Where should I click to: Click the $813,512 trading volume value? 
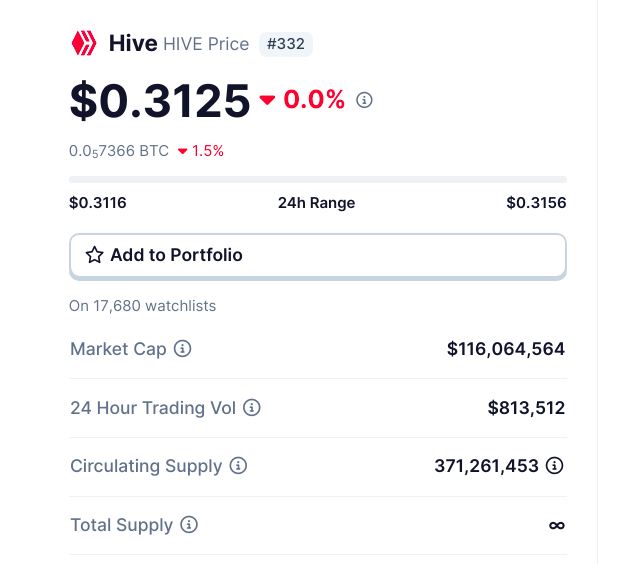point(526,408)
